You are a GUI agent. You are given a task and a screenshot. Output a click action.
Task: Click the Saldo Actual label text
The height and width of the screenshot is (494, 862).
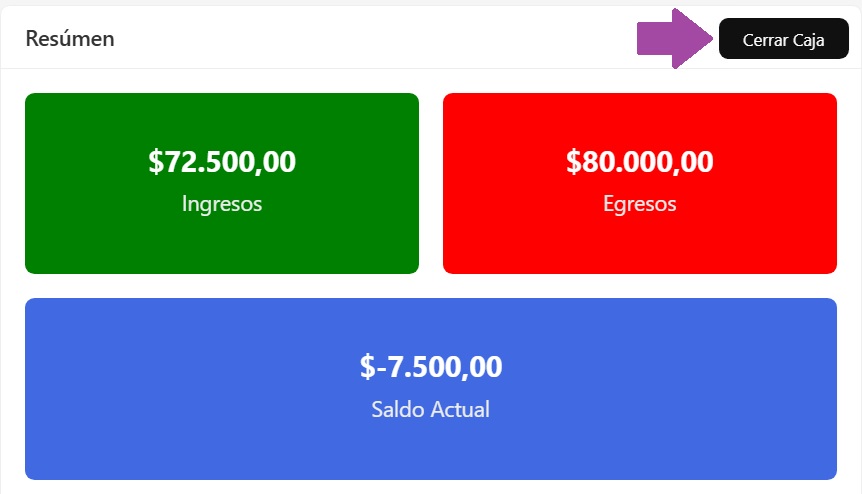click(x=430, y=410)
